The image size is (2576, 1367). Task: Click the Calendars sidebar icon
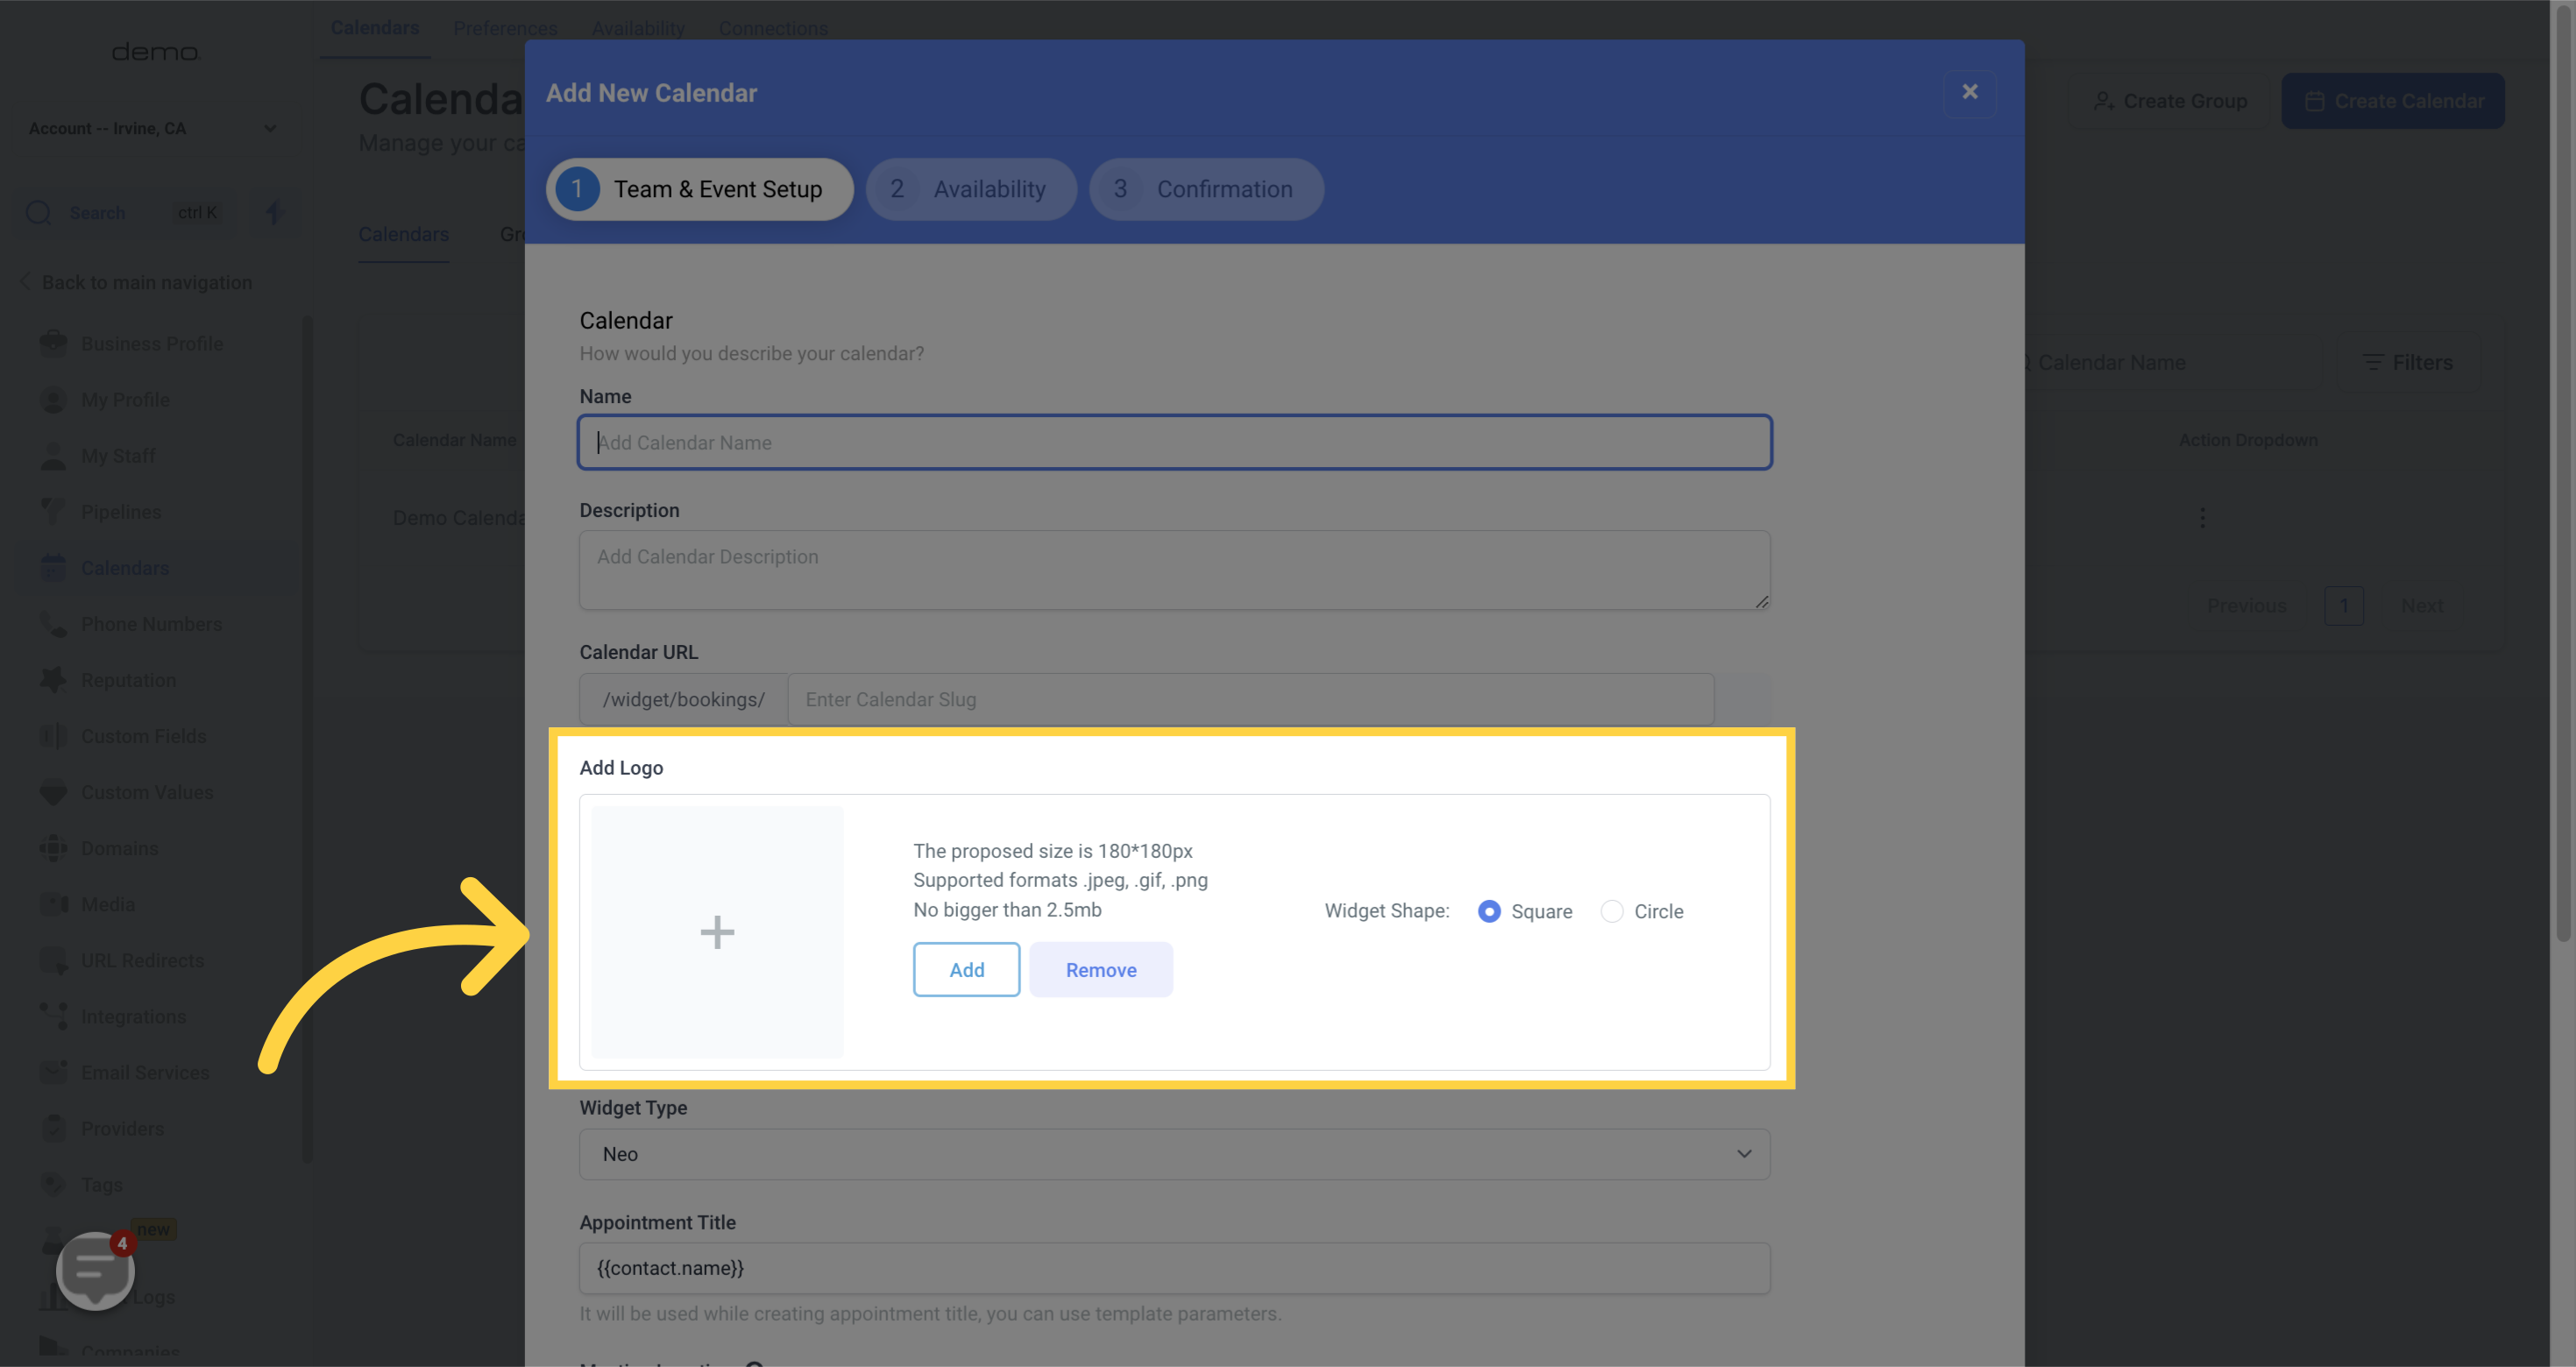[x=53, y=567]
